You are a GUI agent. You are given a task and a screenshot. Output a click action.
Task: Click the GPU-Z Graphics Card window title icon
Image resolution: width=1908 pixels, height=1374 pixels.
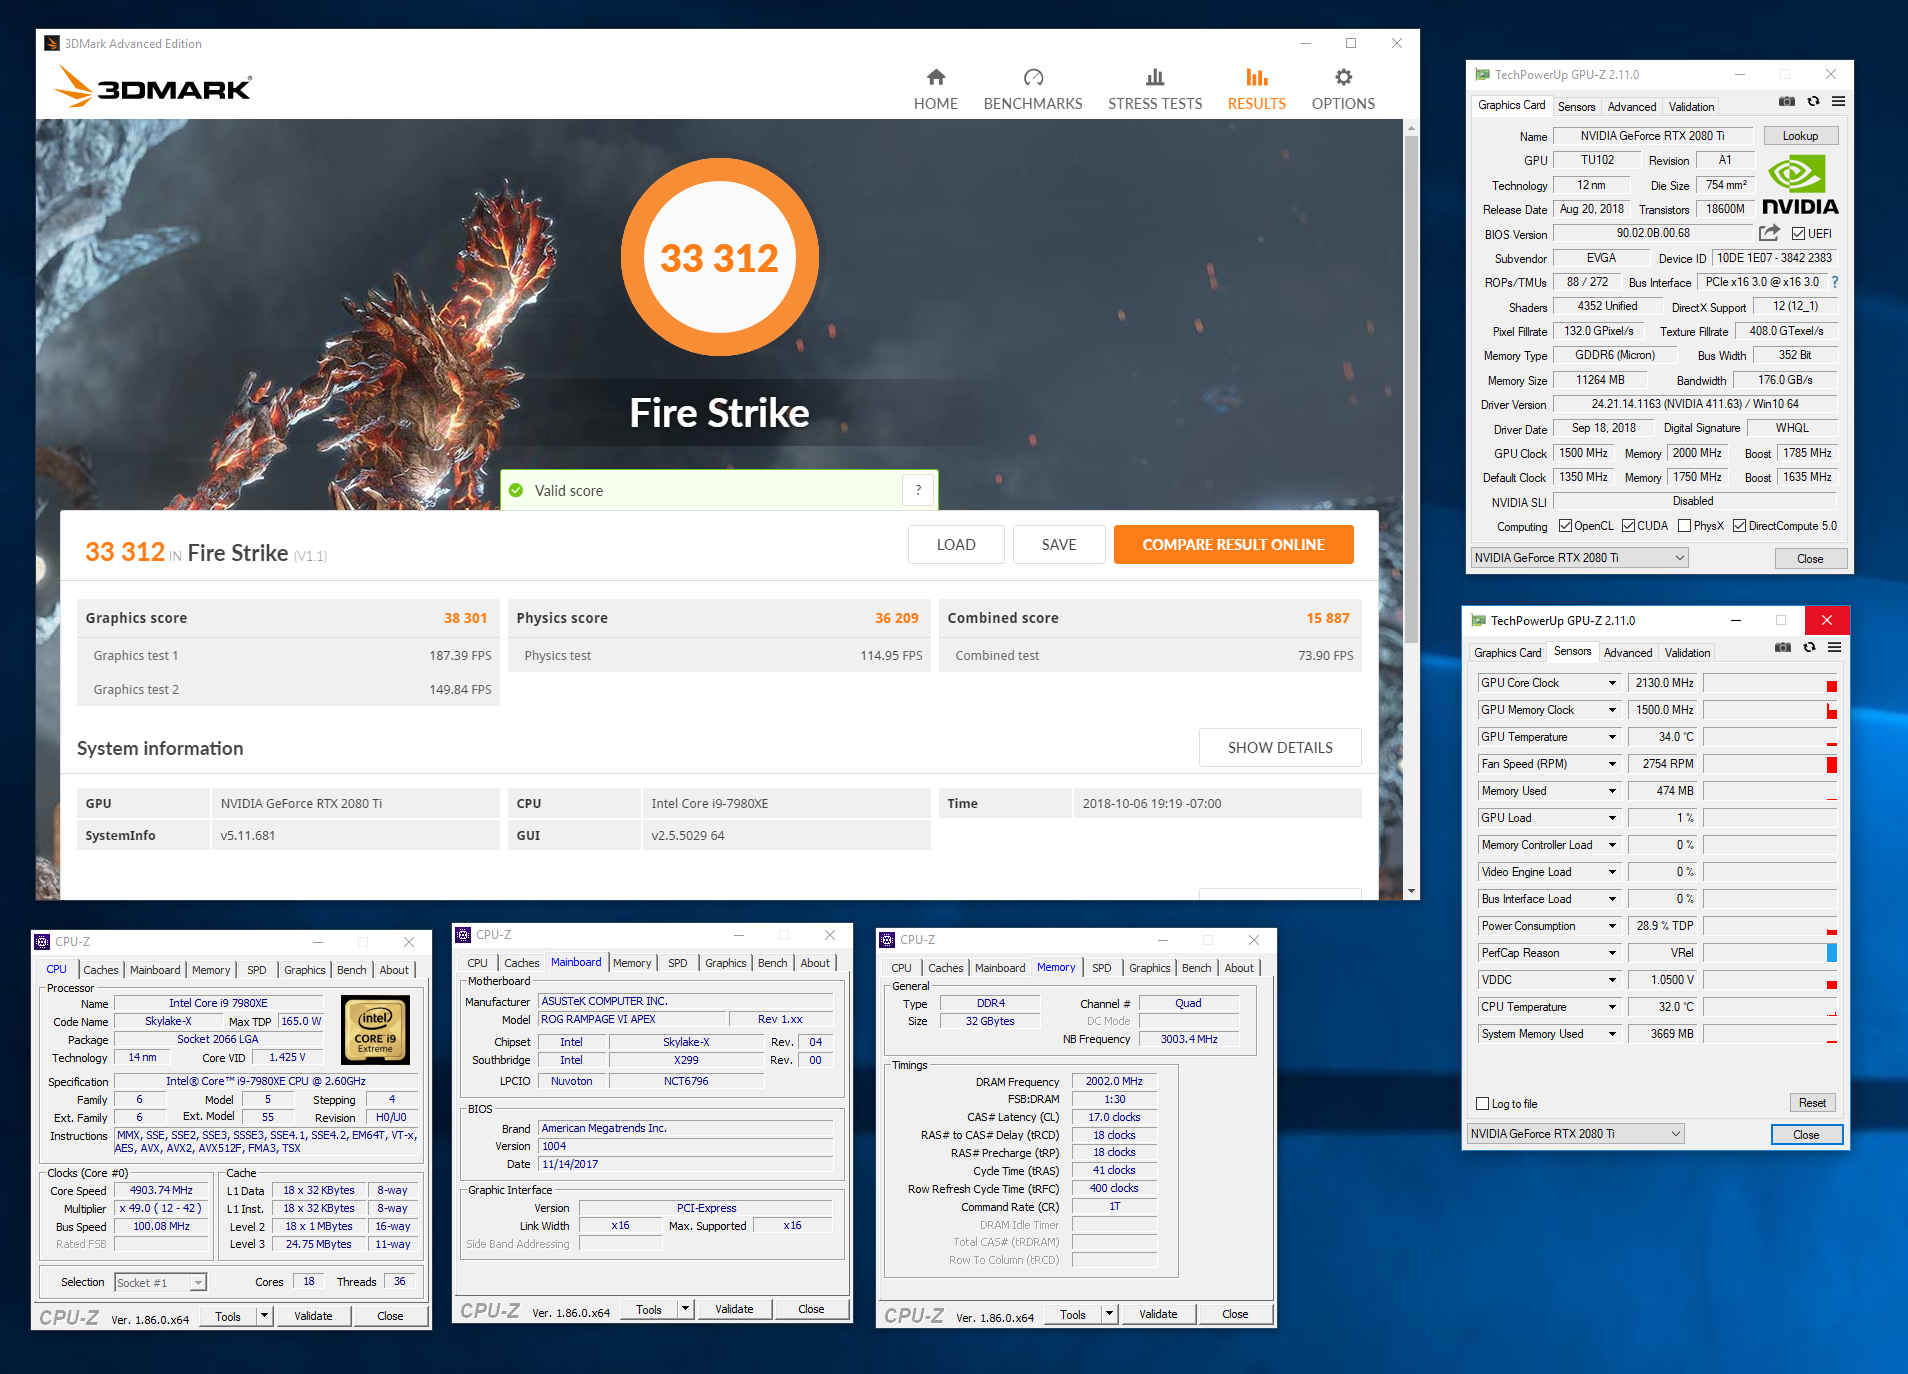[1482, 75]
